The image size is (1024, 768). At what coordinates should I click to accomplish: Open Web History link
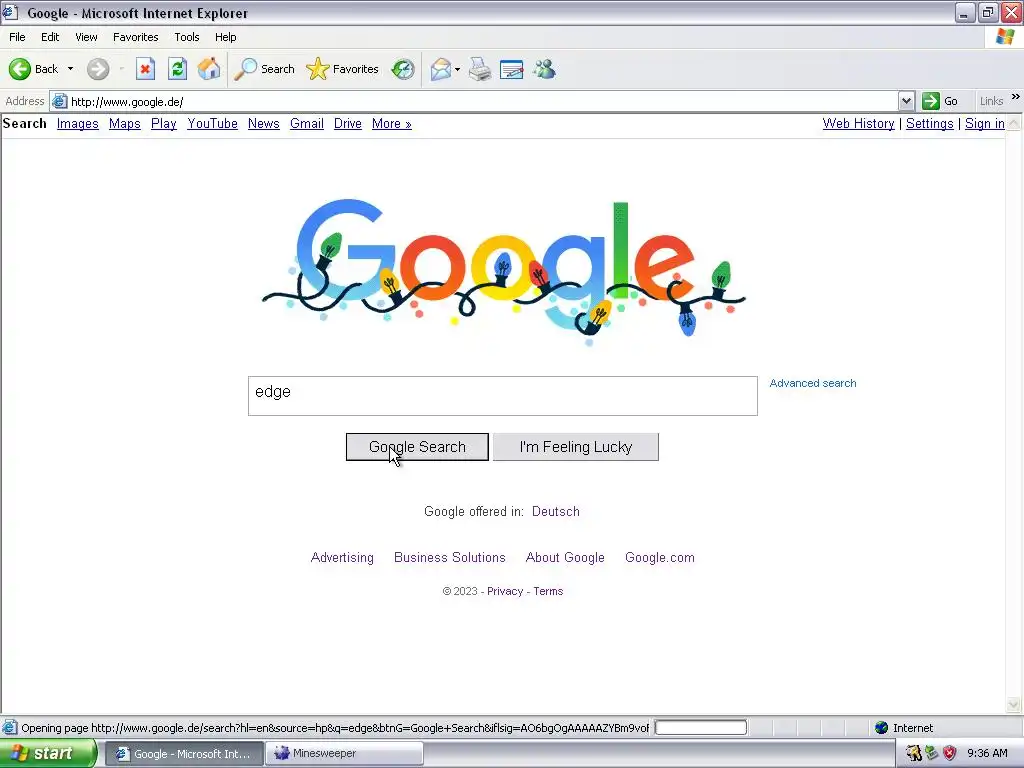click(858, 123)
